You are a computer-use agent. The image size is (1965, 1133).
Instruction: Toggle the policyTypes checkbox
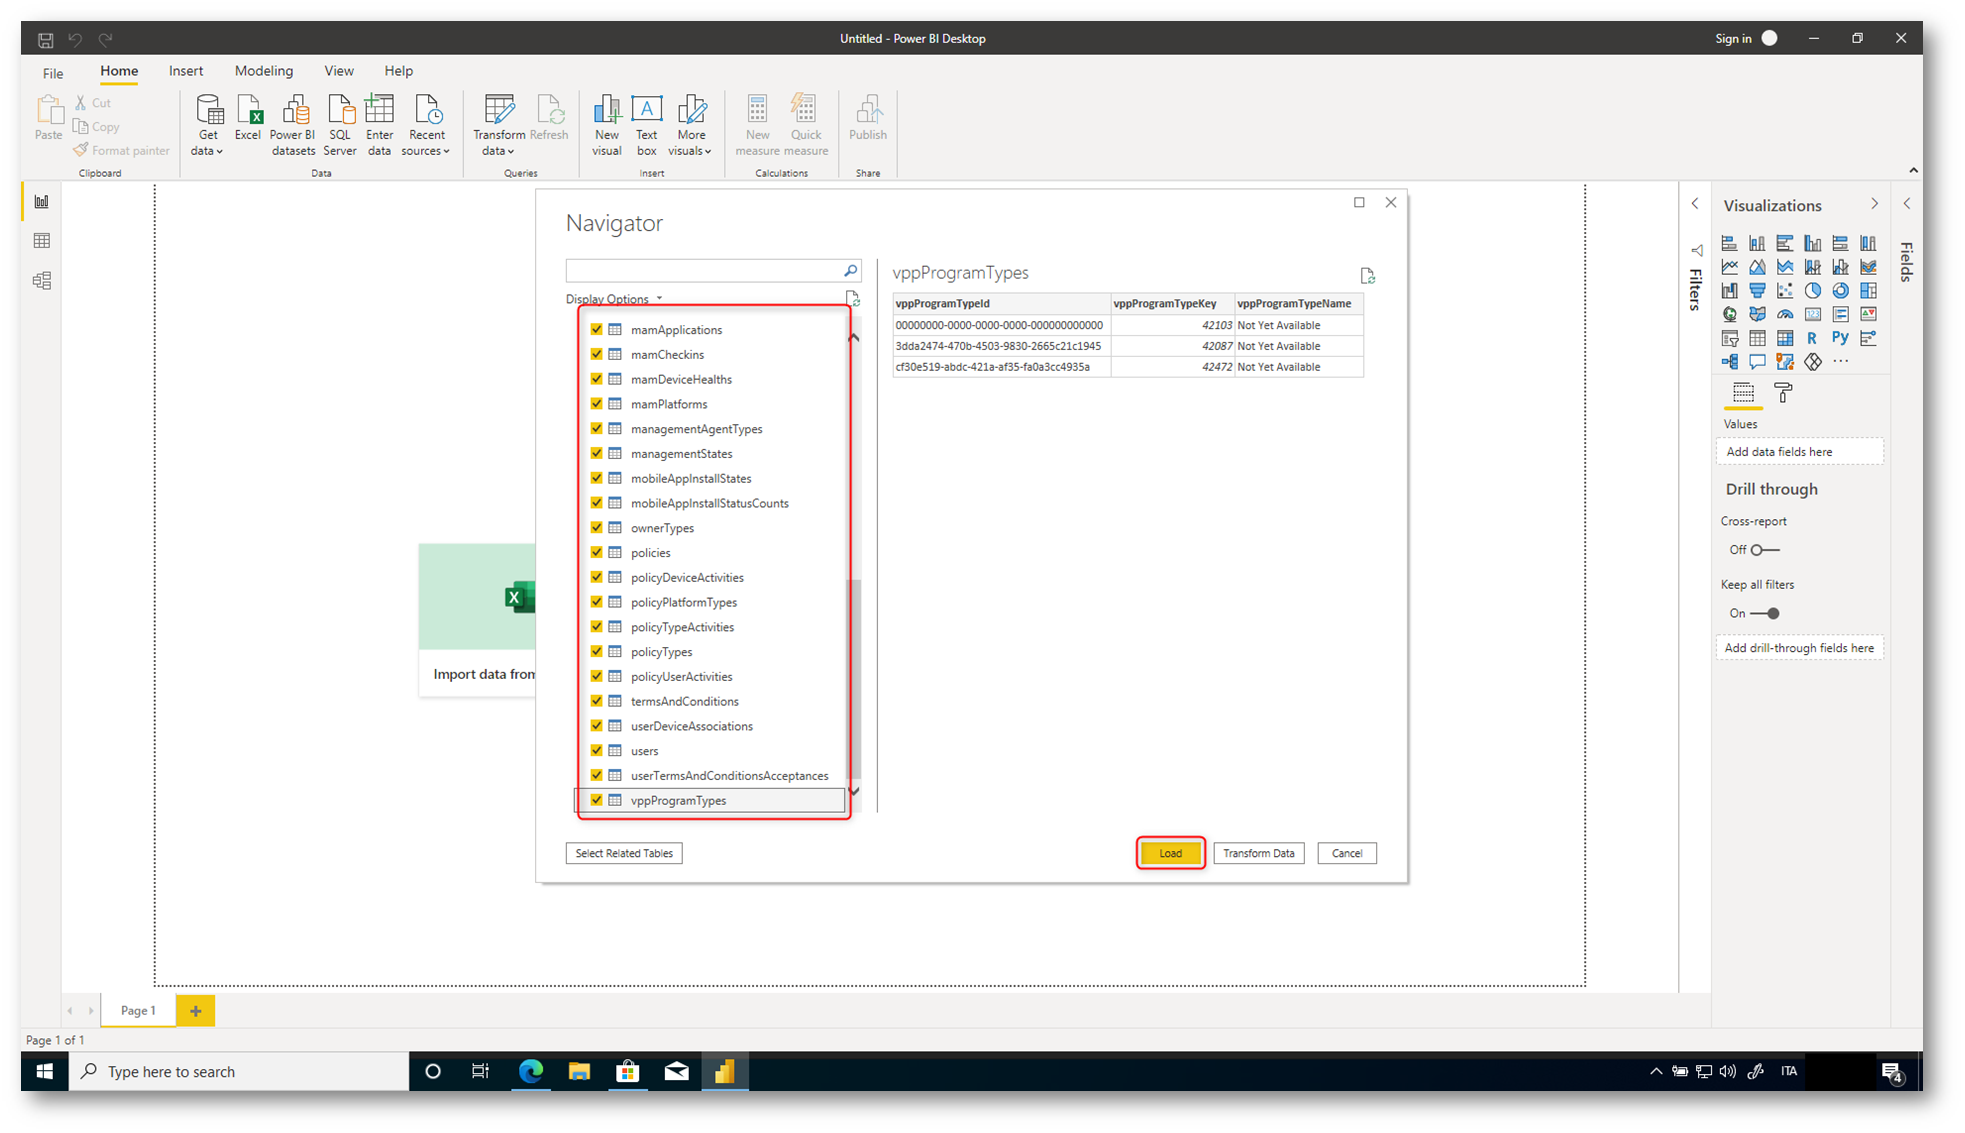point(597,651)
